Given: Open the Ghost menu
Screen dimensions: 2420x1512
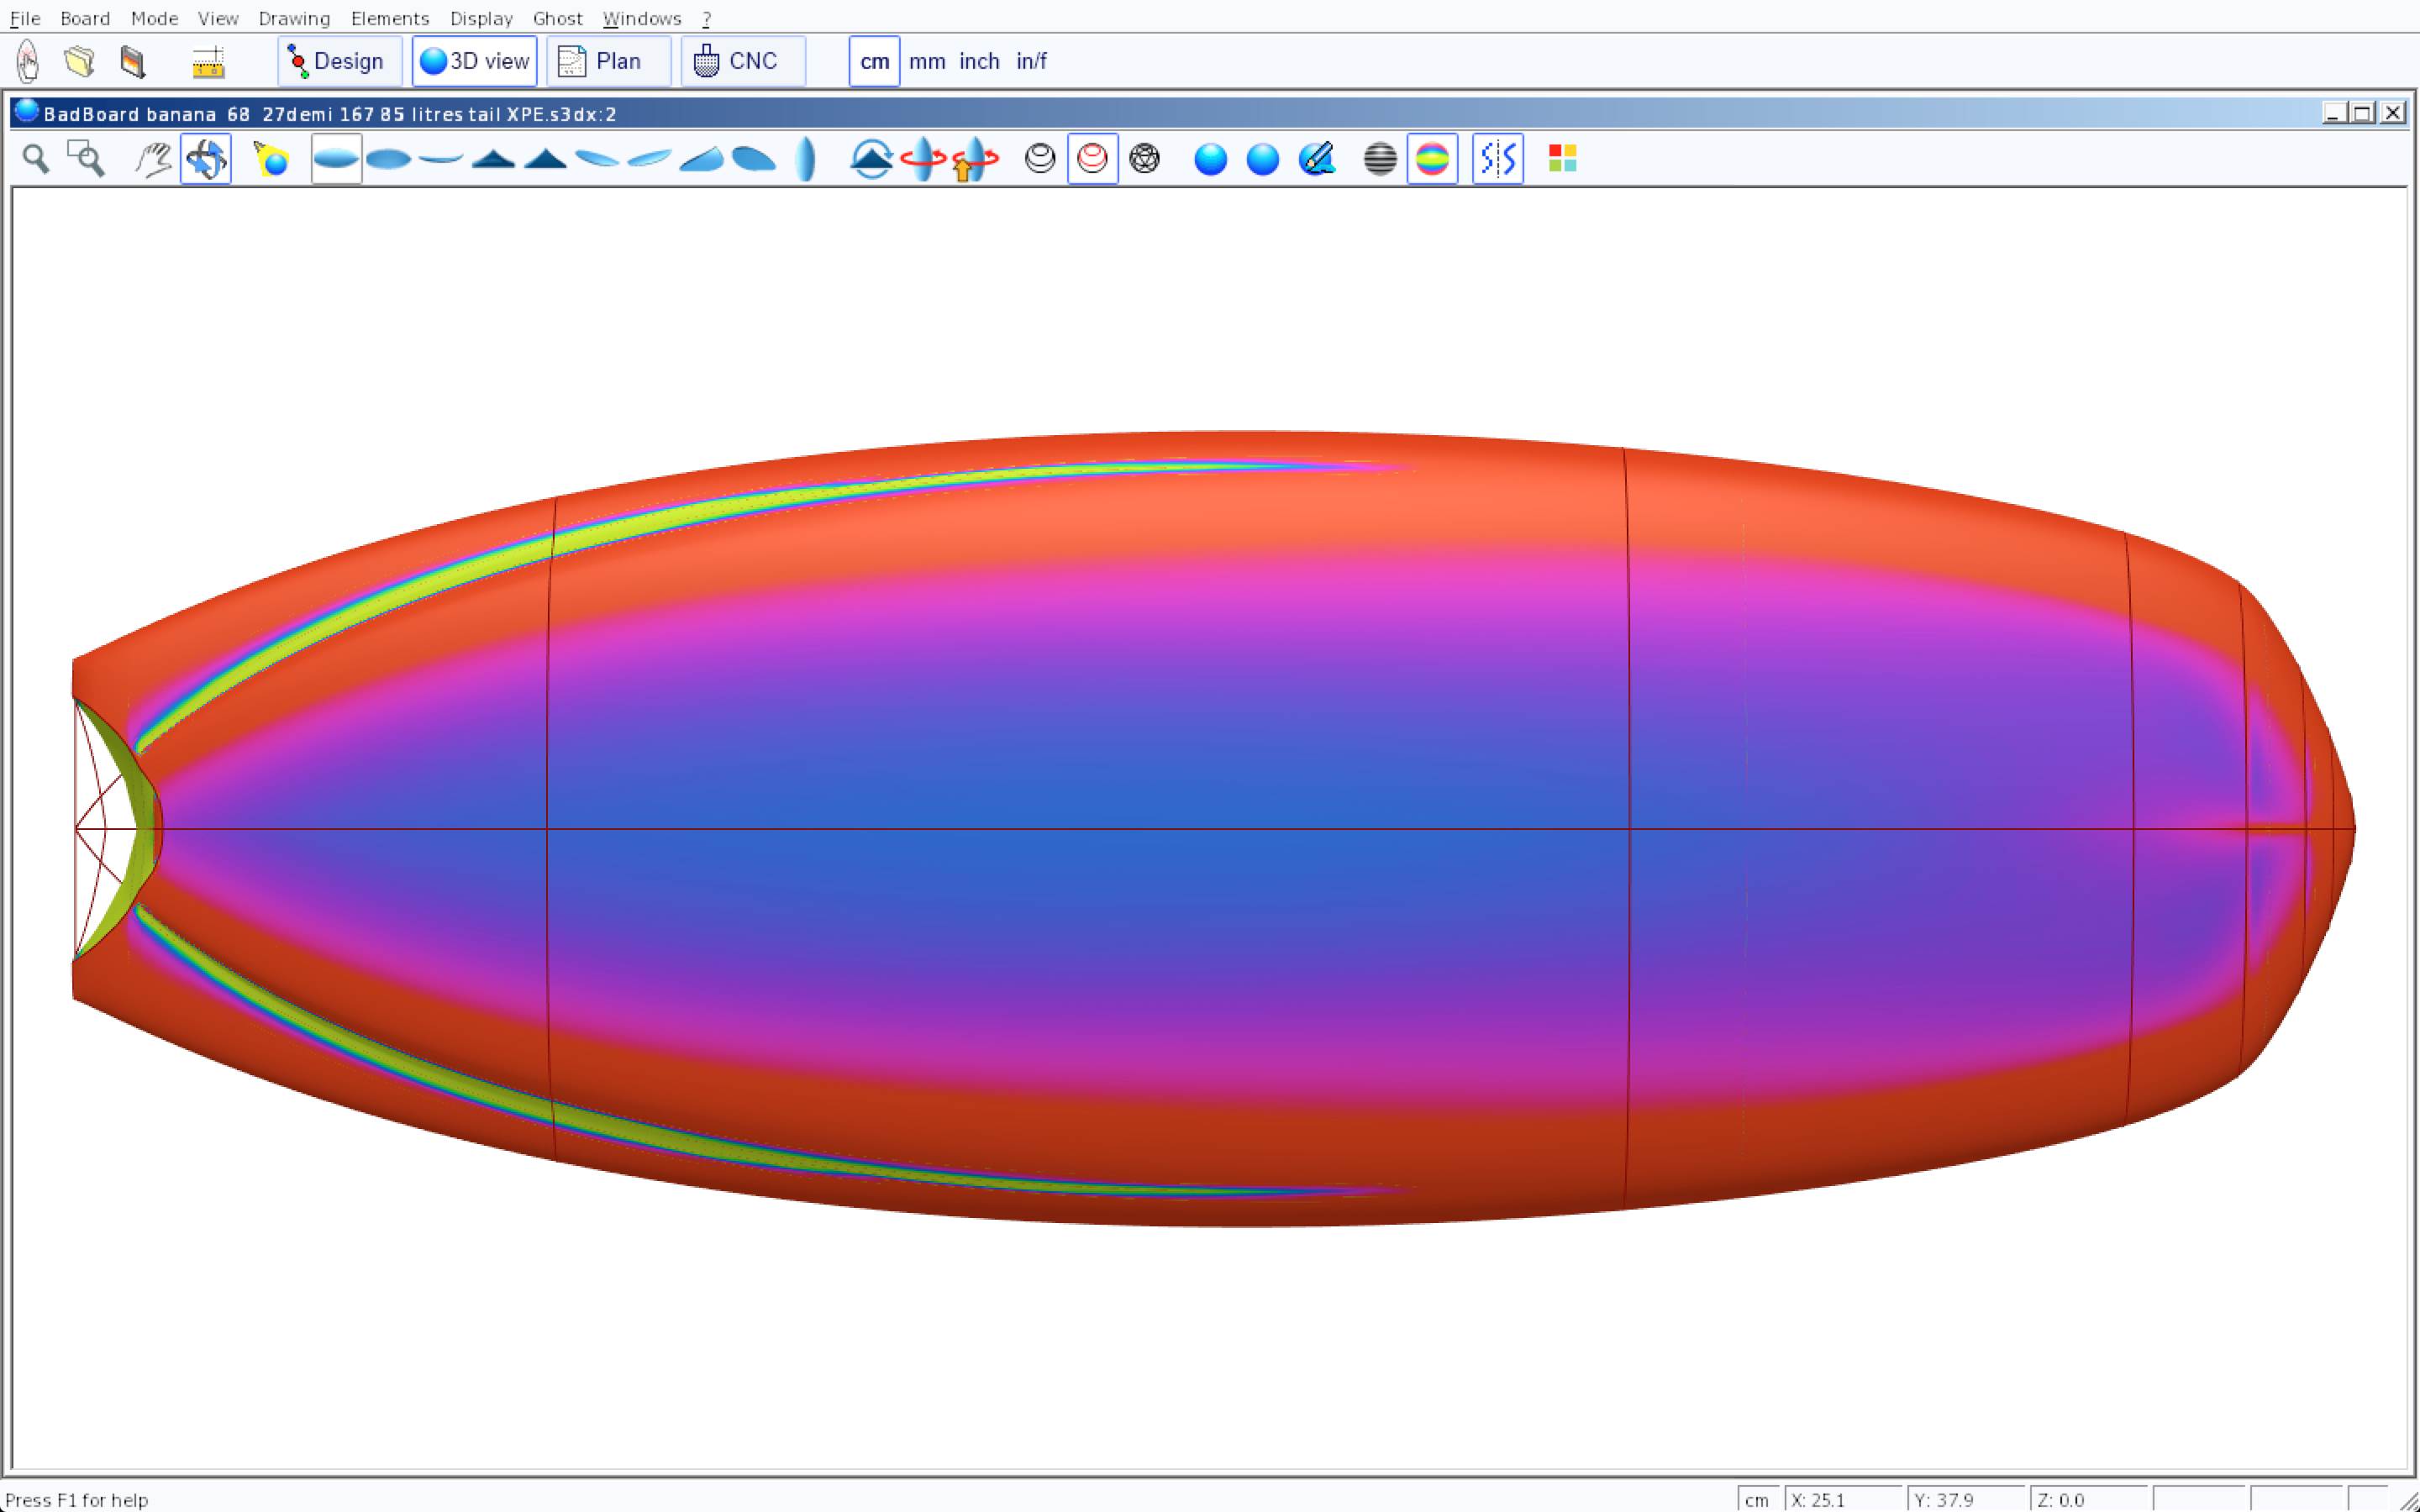Looking at the screenshot, I should [x=557, y=18].
